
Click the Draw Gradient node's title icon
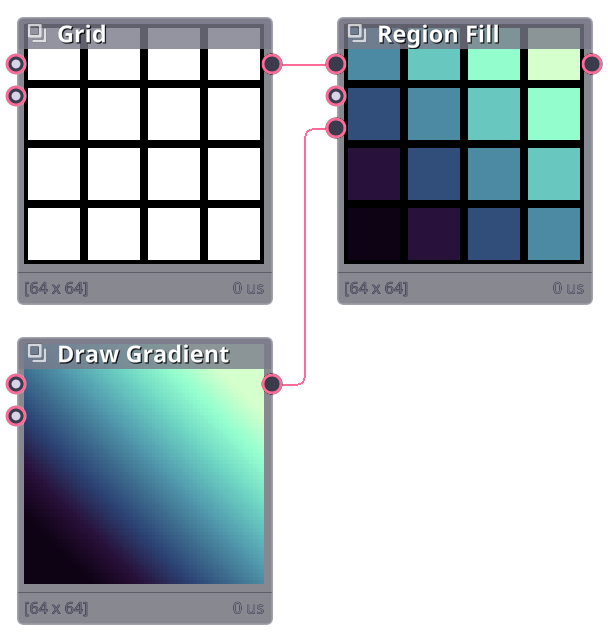(x=37, y=354)
